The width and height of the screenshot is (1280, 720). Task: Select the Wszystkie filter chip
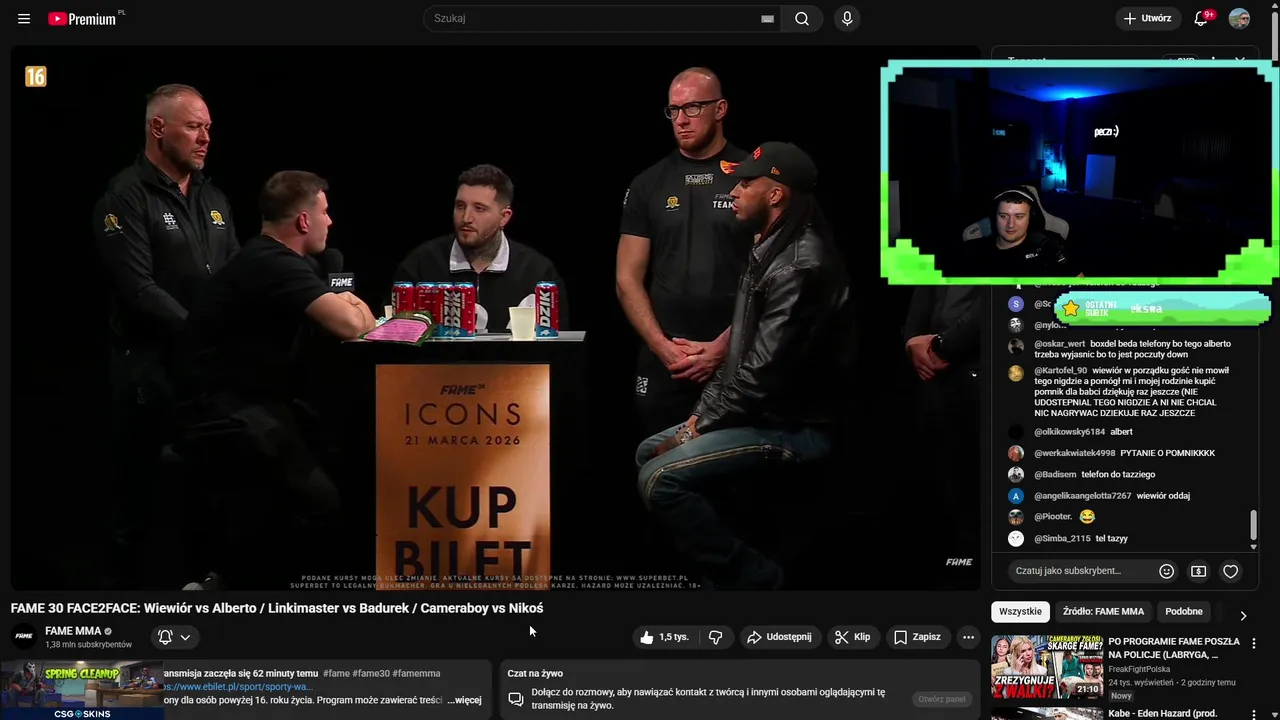tap(1020, 611)
